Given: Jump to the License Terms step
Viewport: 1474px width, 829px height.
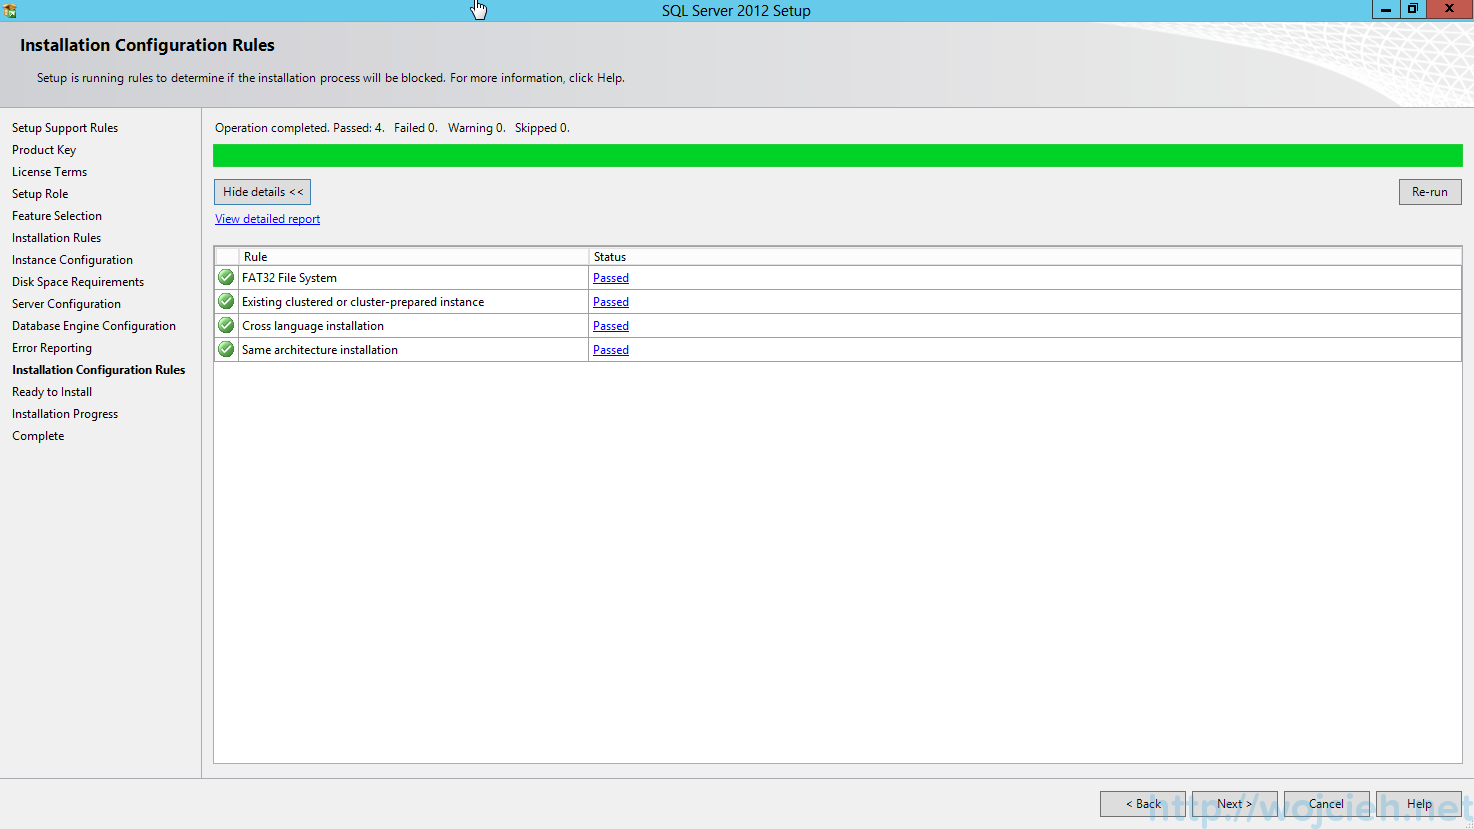Looking at the screenshot, I should (x=49, y=172).
